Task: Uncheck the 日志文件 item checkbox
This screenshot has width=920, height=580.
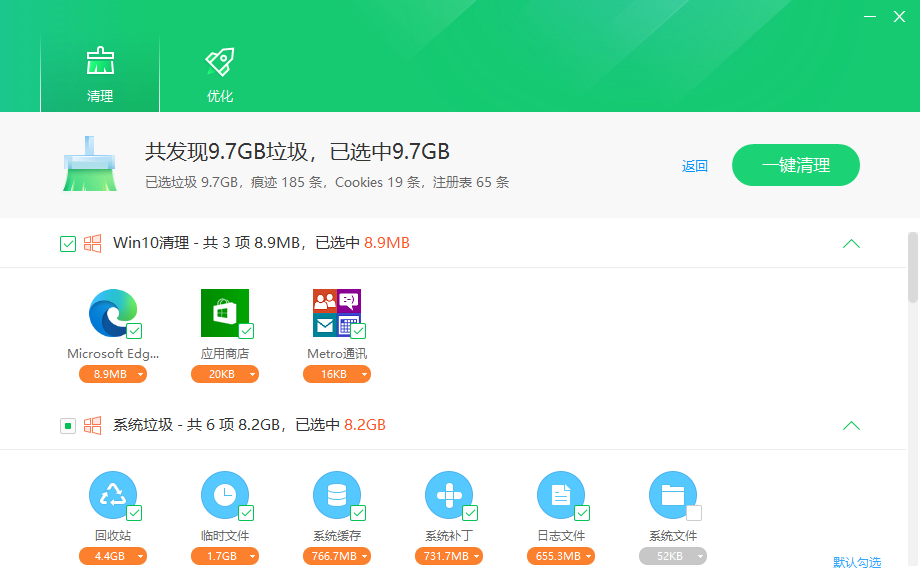Action: tap(583, 513)
